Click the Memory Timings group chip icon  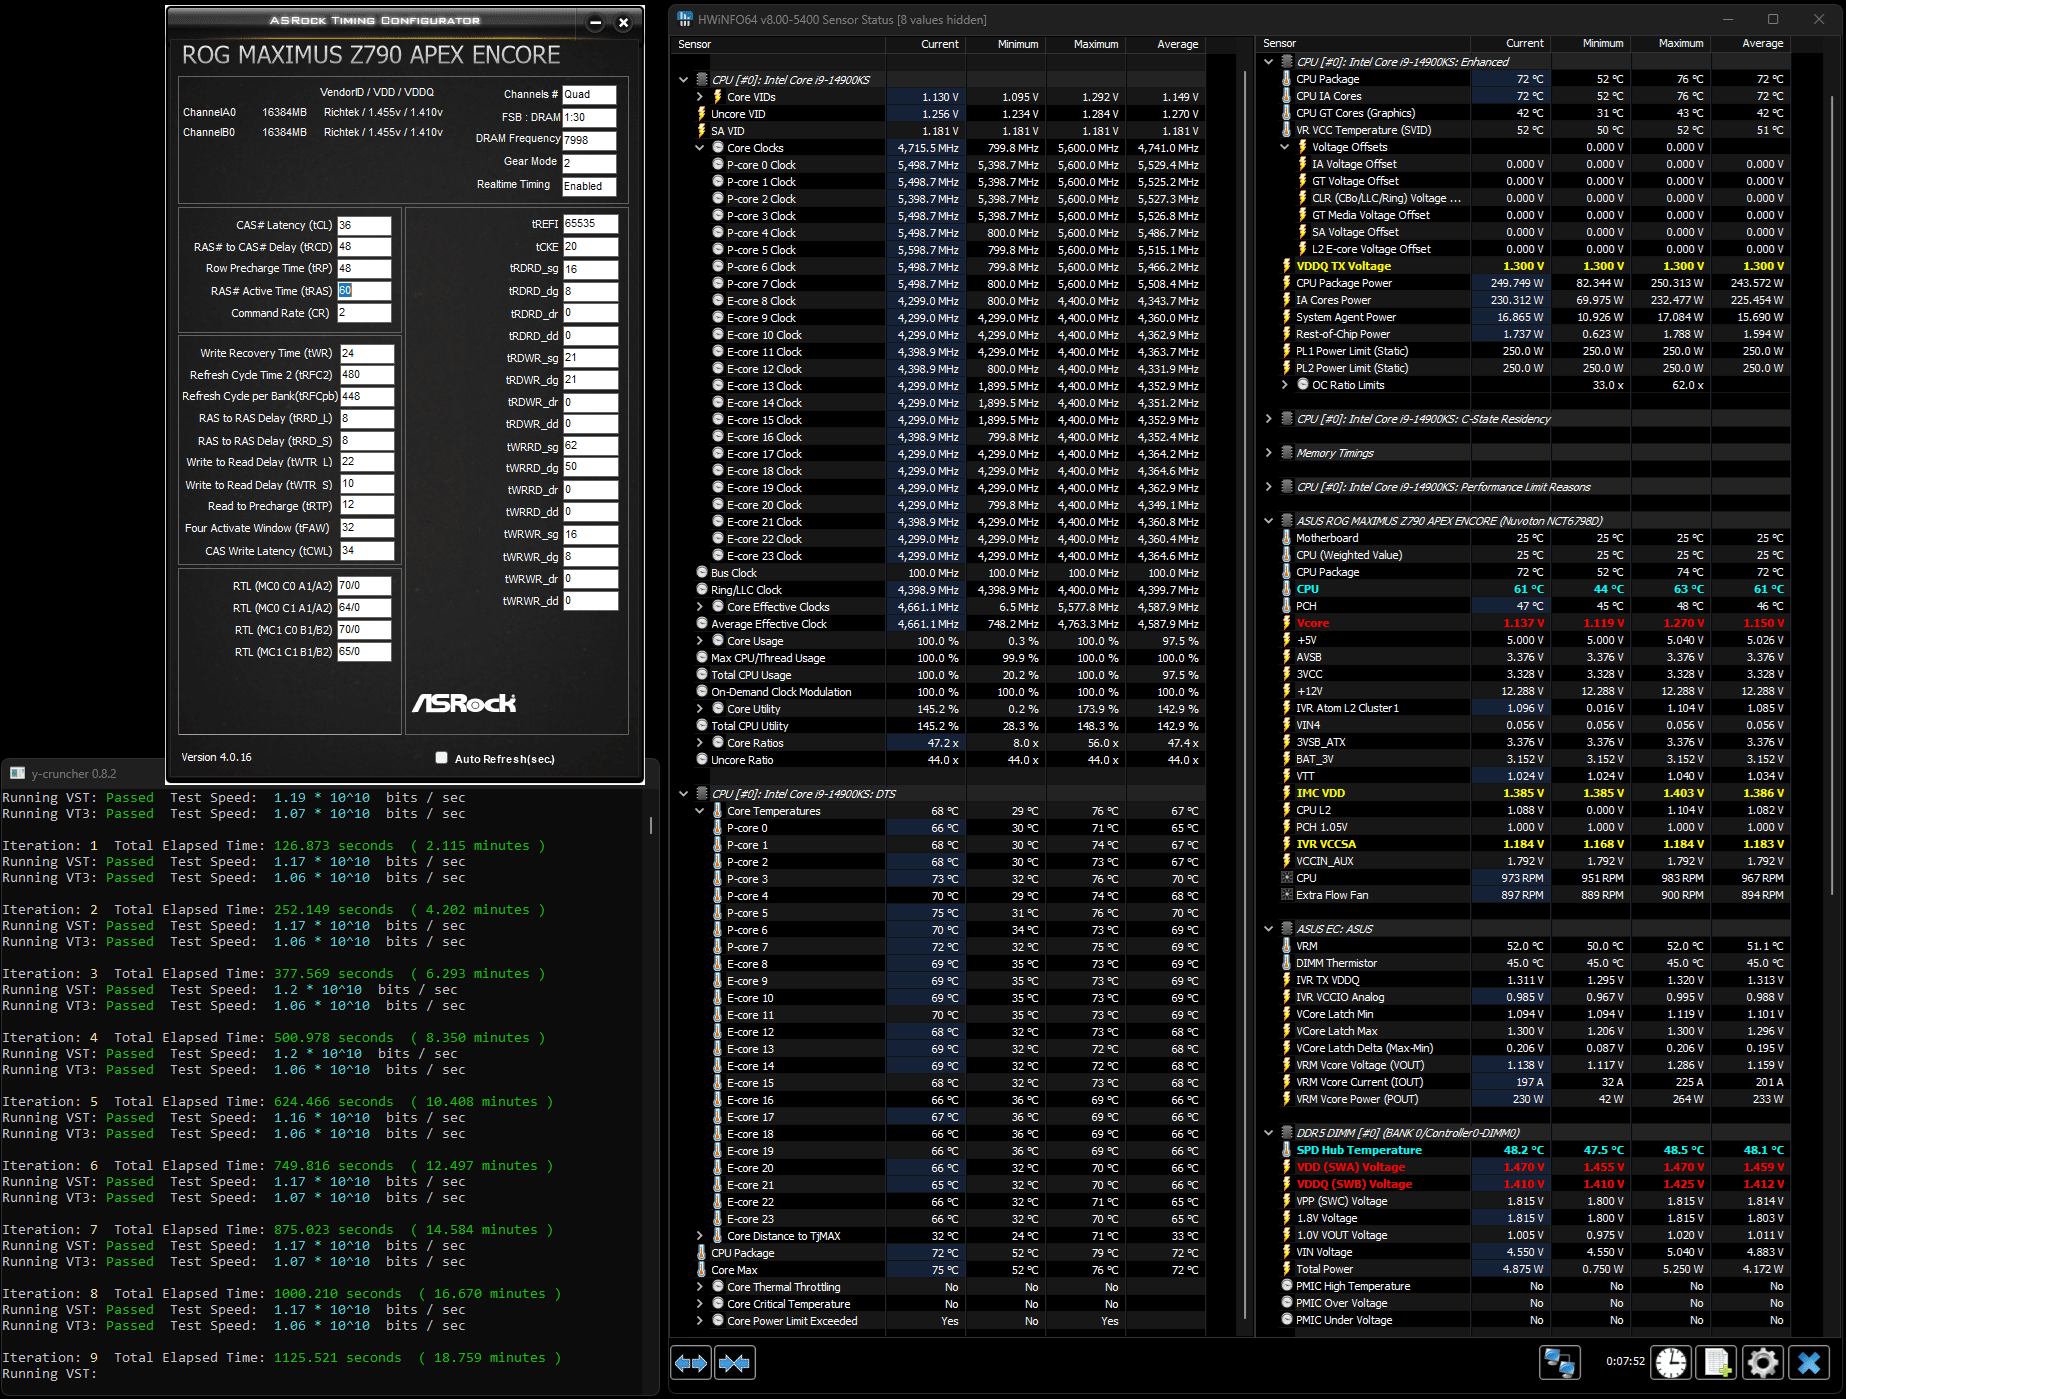pos(1287,453)
